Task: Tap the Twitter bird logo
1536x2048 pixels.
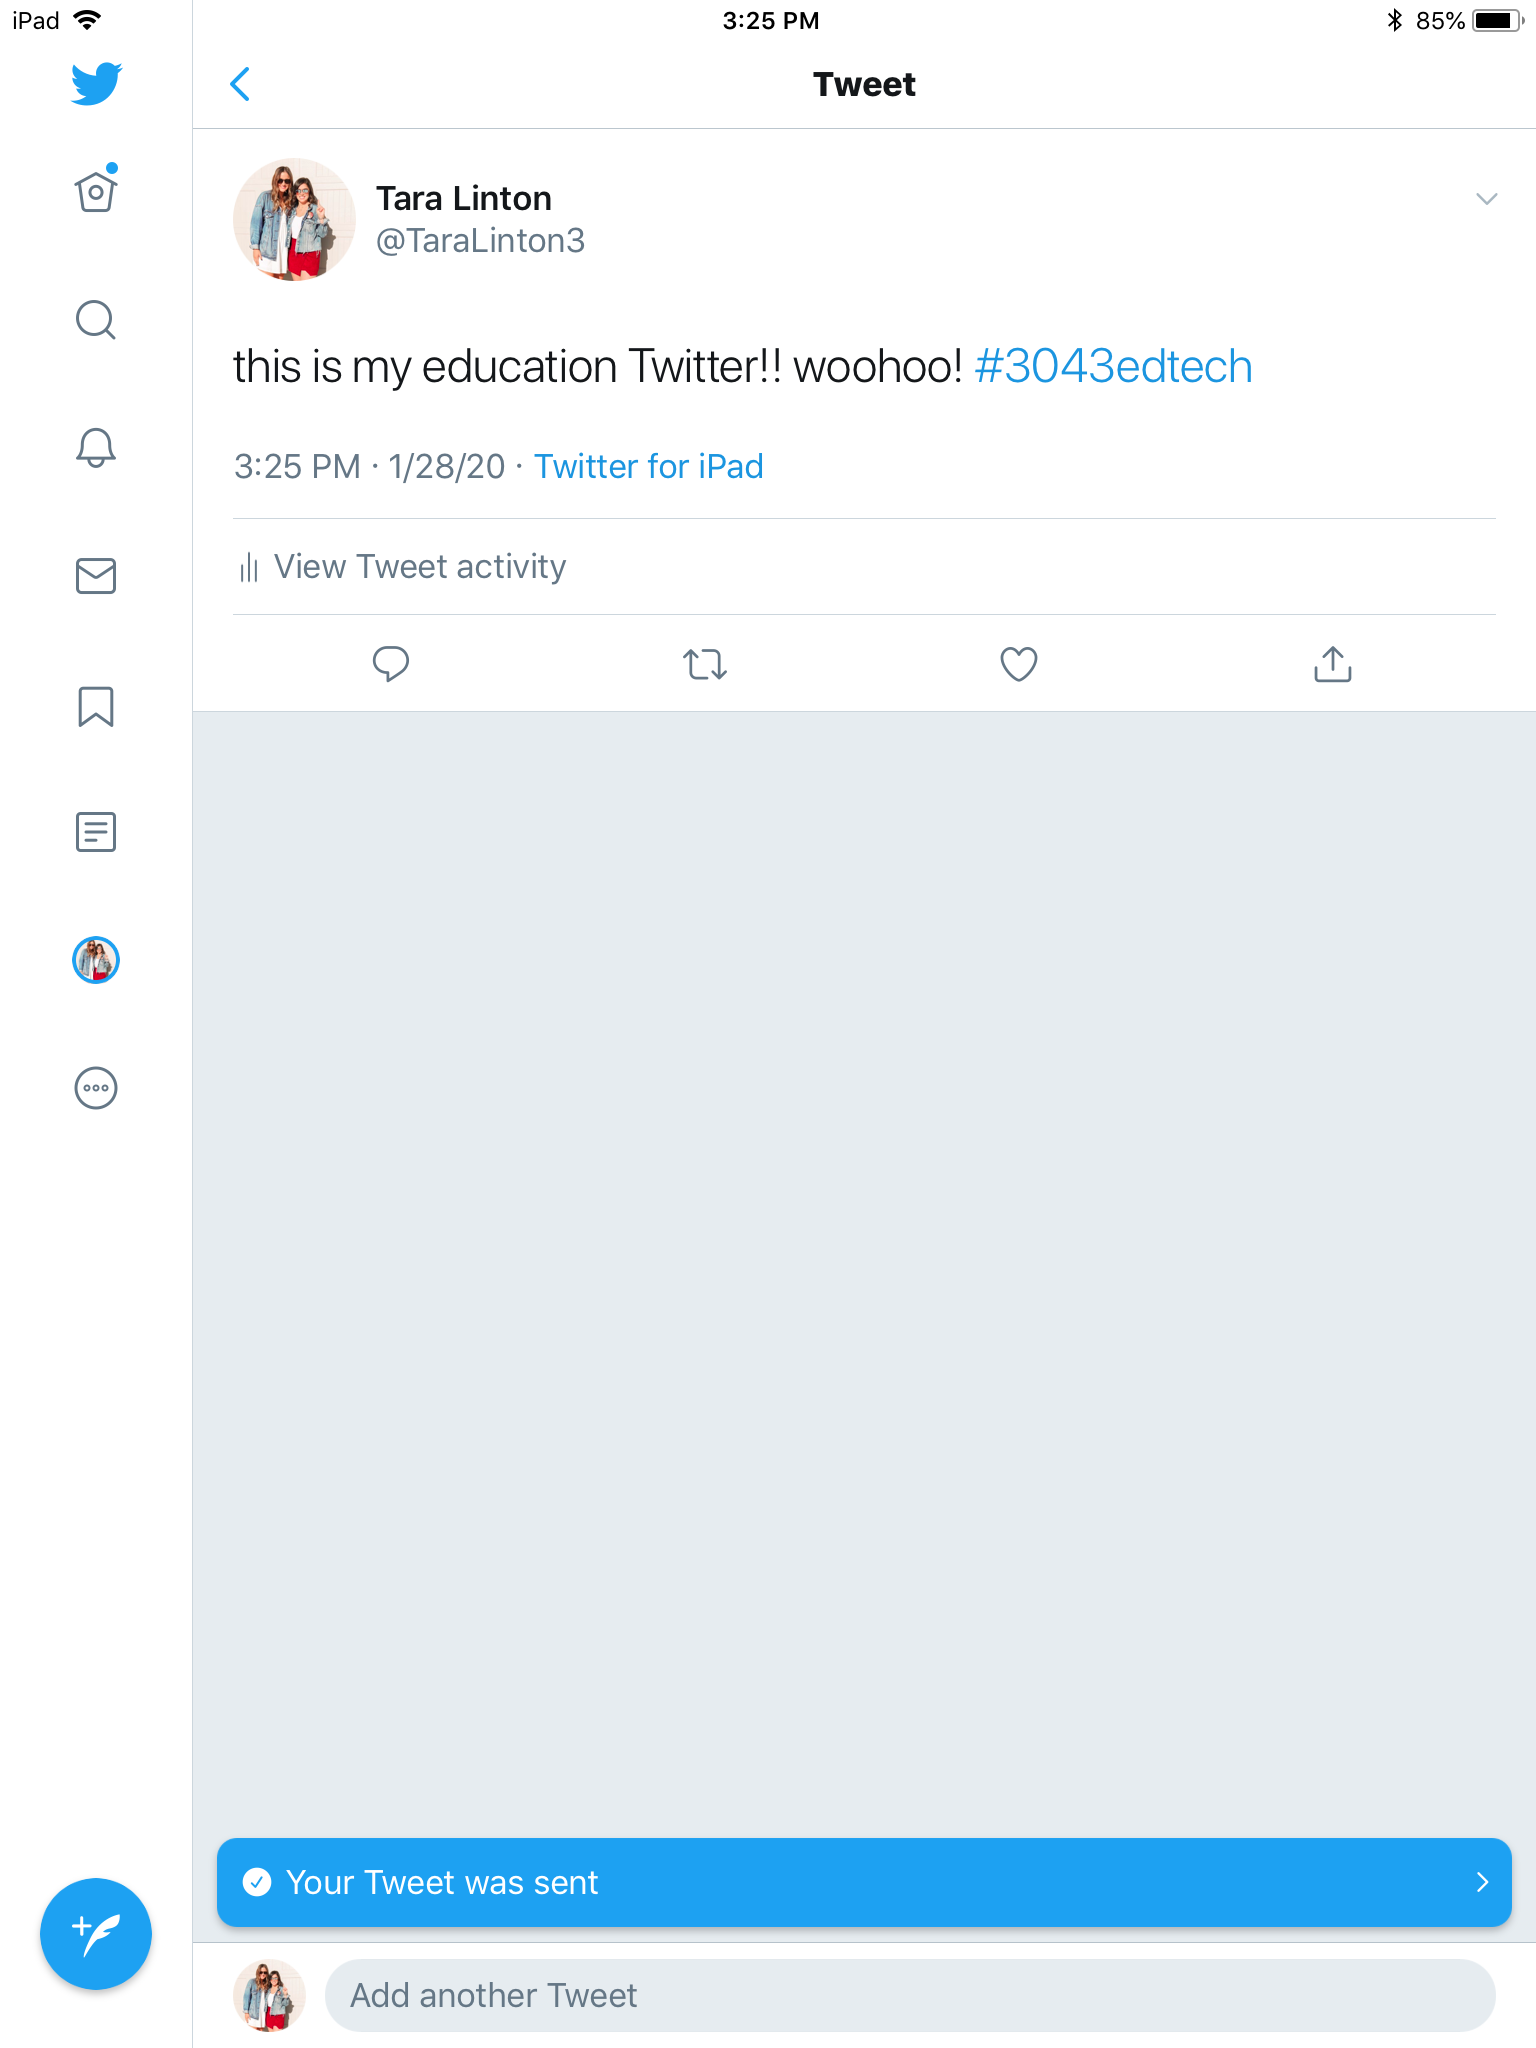Action: (x=96, y=84)
